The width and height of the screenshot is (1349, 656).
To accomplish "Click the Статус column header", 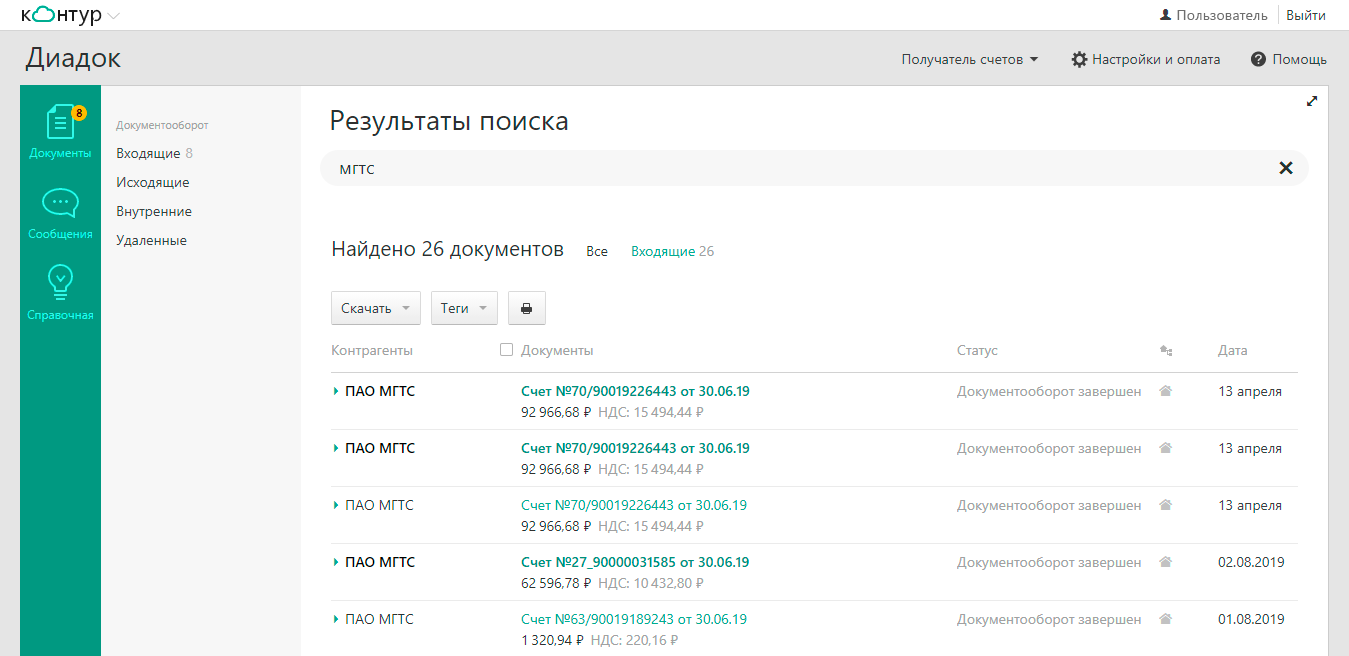I will tap(977, 350).
